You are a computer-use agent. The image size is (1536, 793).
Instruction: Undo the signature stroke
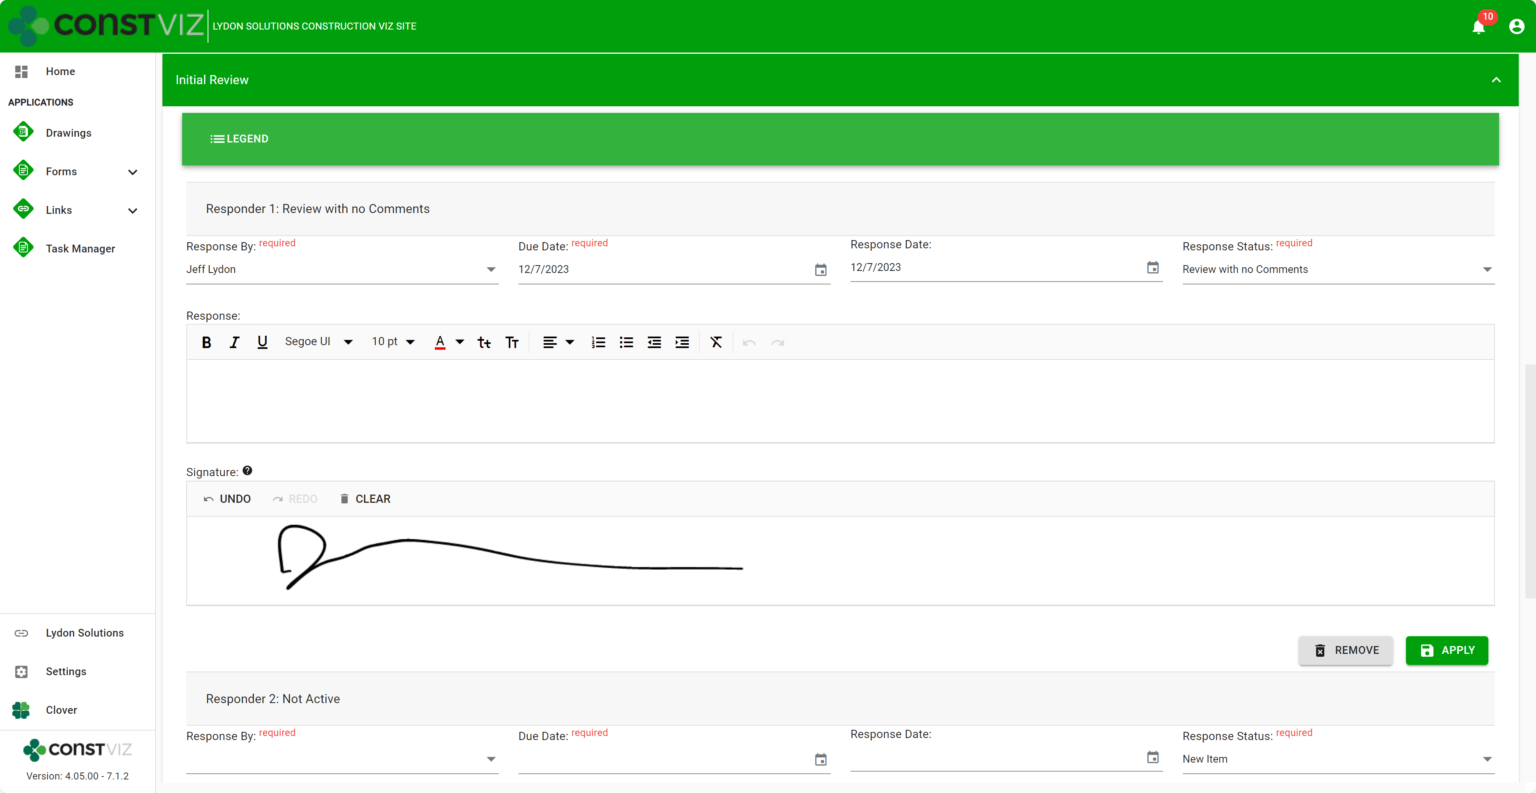point(227,498)
